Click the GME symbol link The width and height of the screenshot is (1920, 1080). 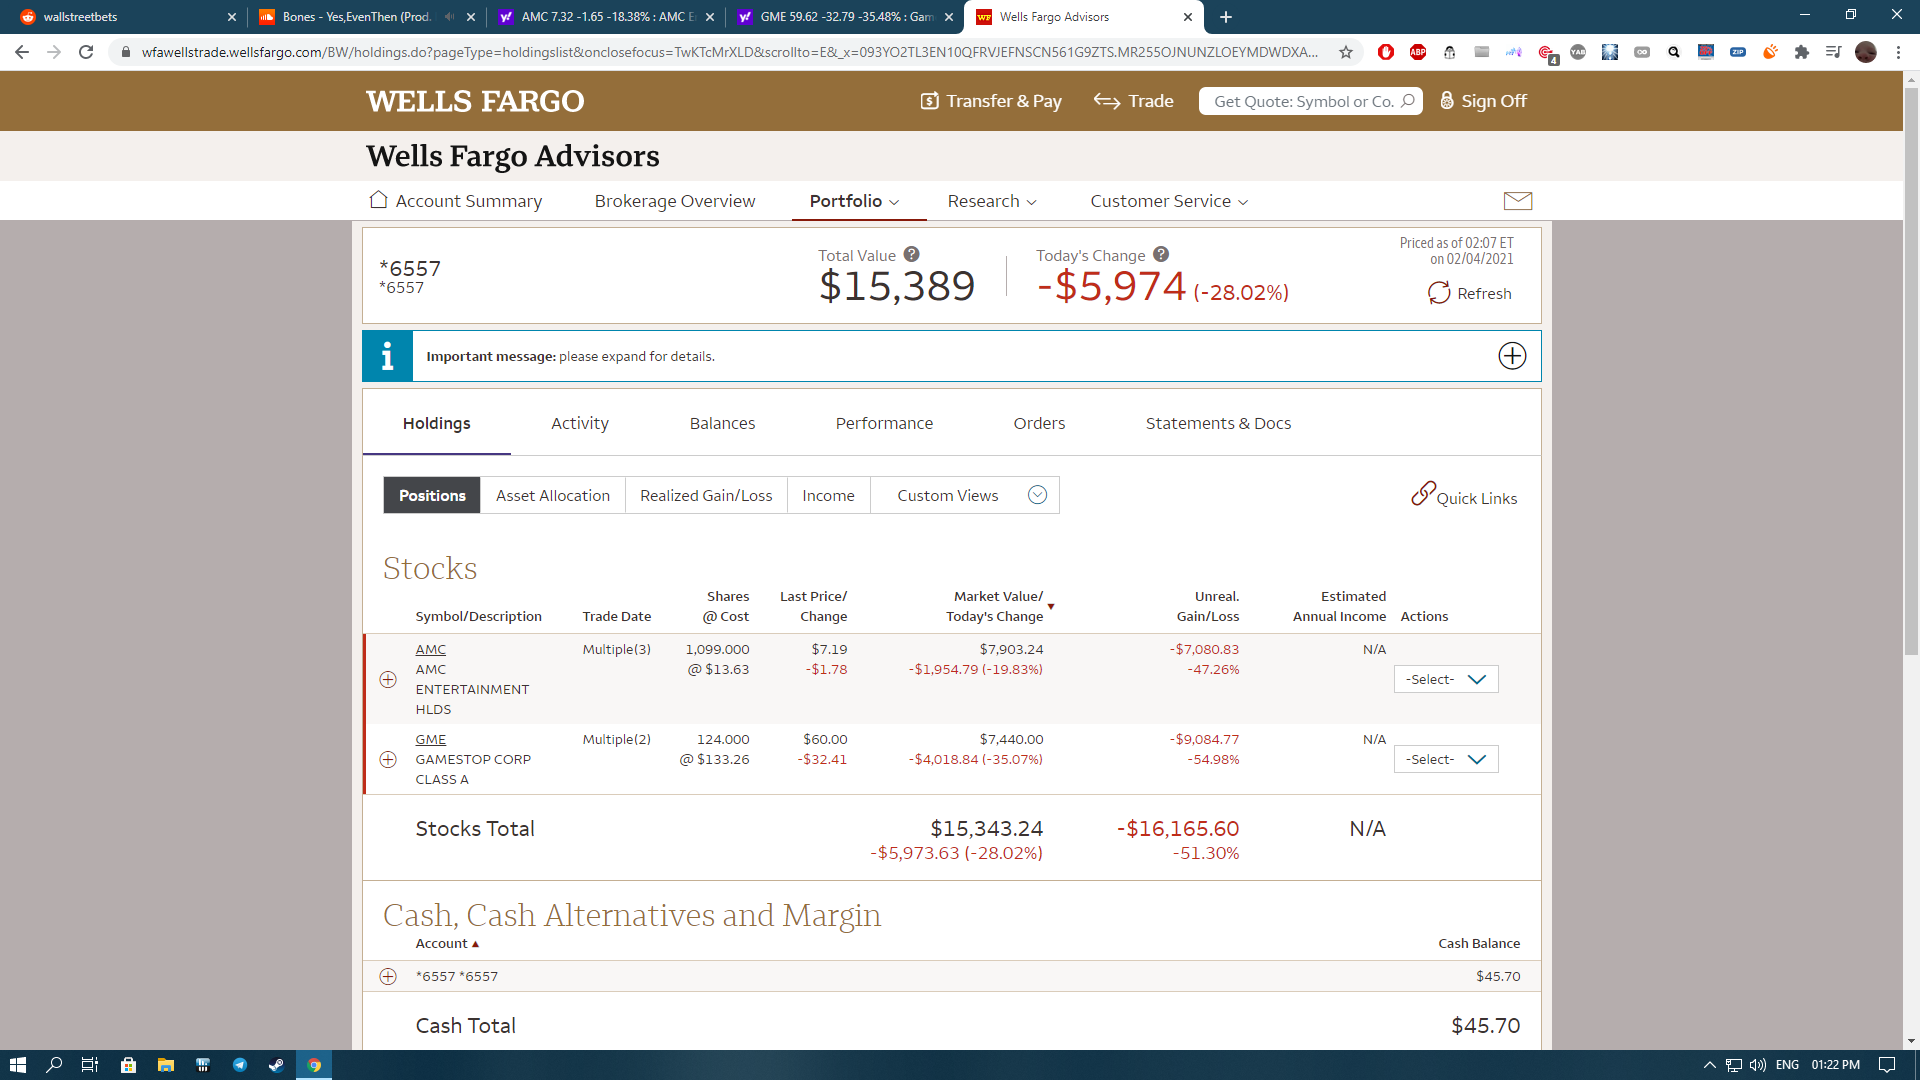[430, 740]
